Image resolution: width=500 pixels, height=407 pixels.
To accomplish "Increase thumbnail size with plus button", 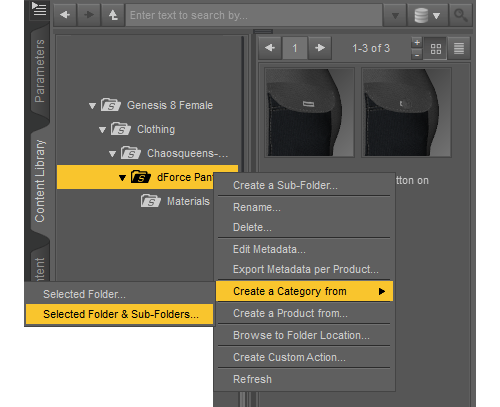I will 417,42.
